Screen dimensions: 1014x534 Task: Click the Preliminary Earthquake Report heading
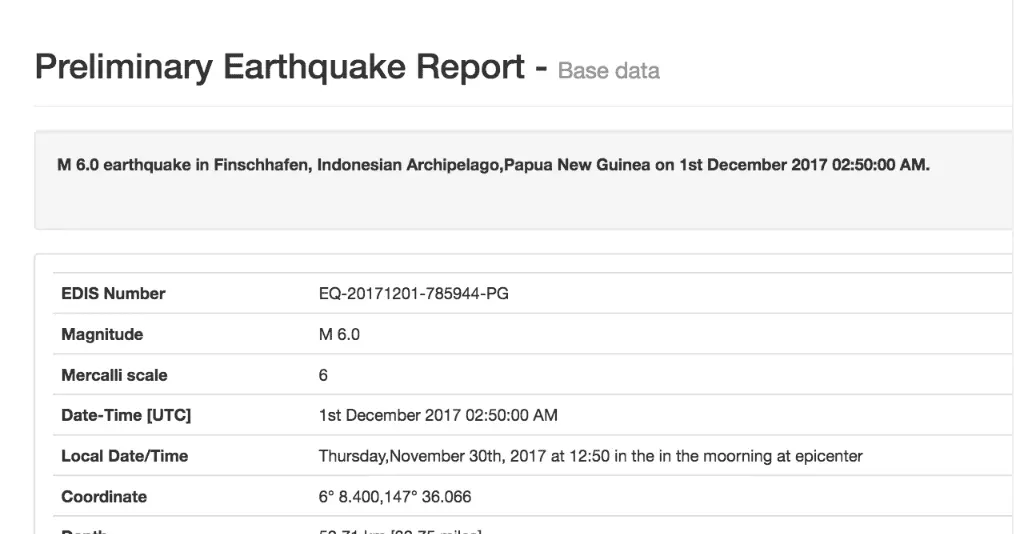[x=278, y=68]
